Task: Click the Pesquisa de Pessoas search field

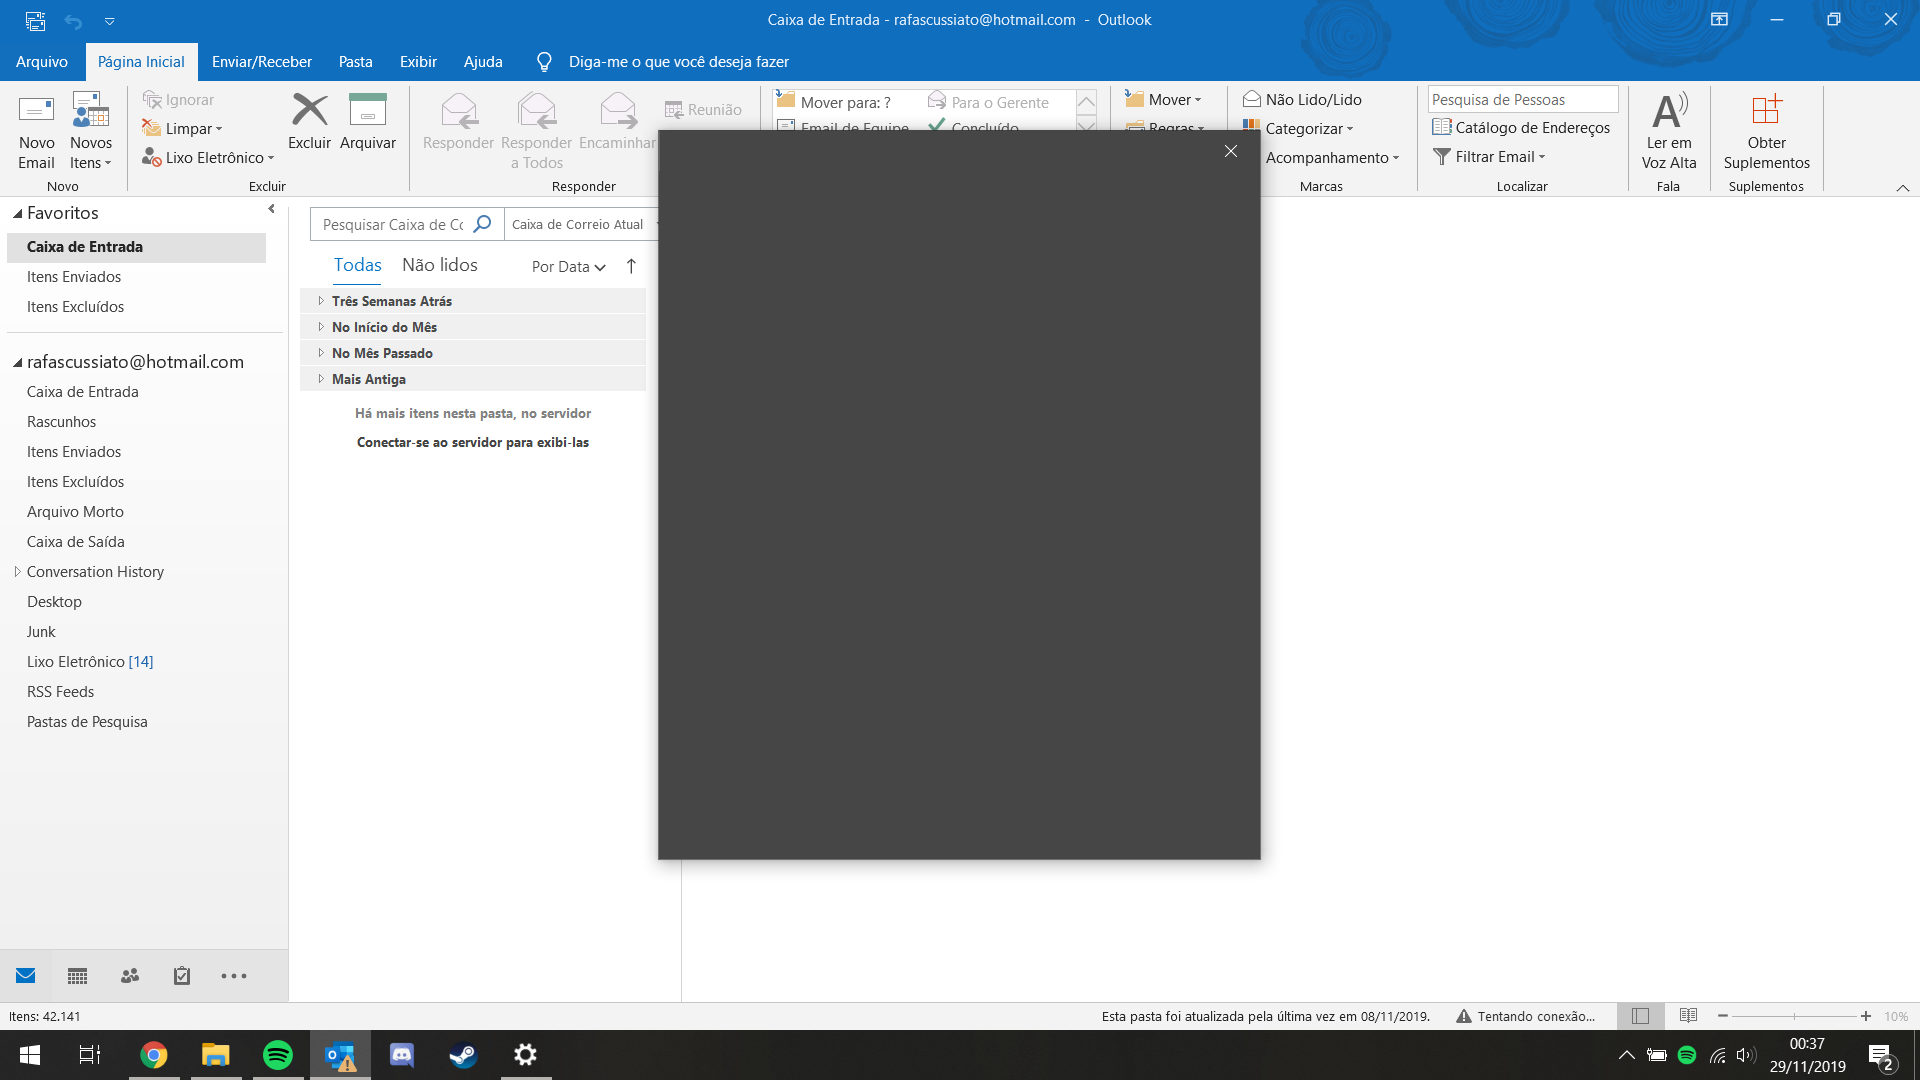Action: (1521, 100)
